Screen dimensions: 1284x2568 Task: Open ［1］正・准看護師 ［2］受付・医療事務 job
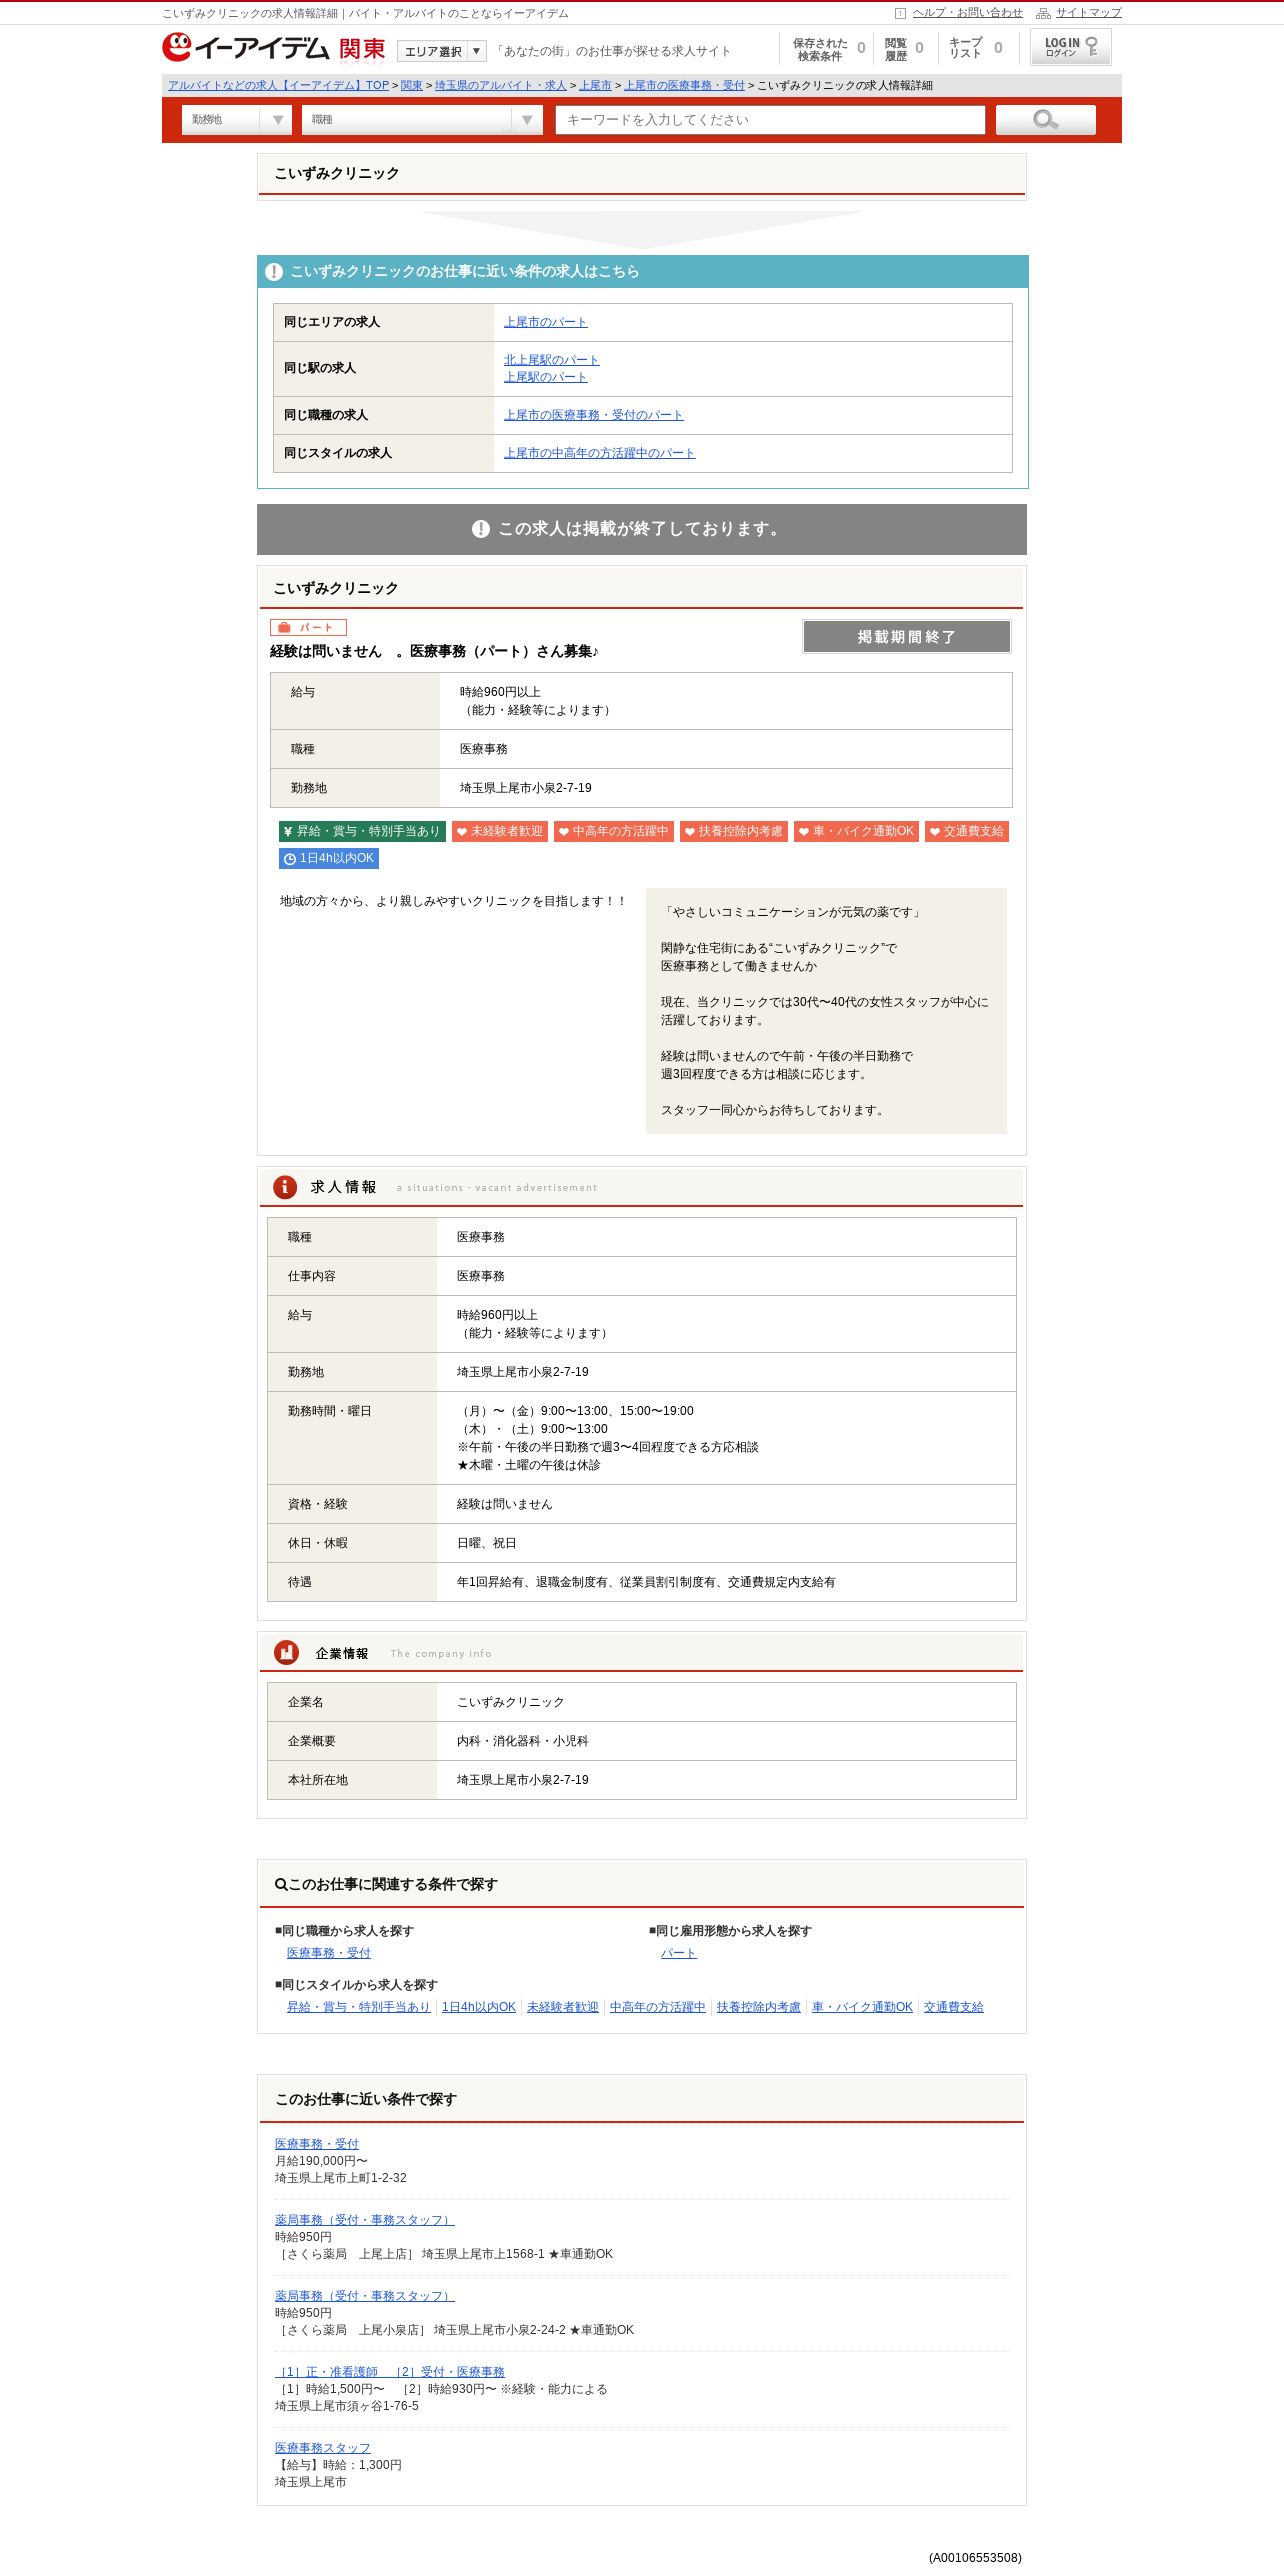(x=390, y=2372)
